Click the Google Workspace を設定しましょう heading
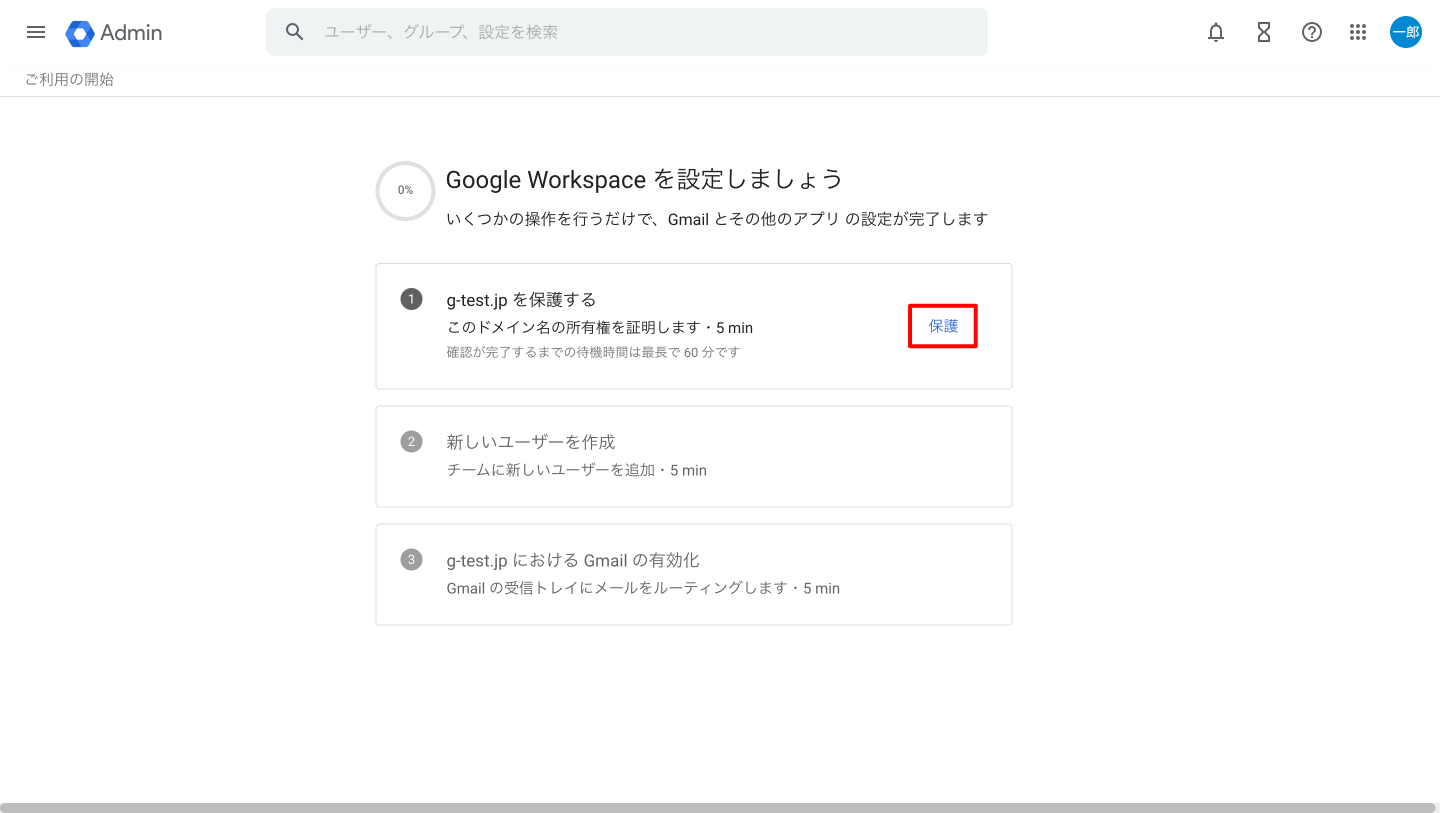Image resolution: width=1440 pixels, height=813 pixels. [644, 179]
